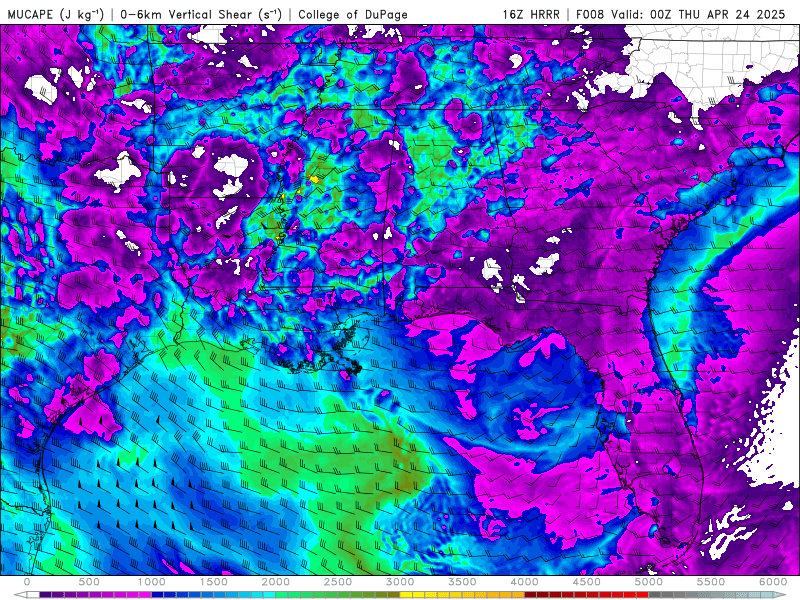Click the 2500 label on color scale

coord(338,582)
